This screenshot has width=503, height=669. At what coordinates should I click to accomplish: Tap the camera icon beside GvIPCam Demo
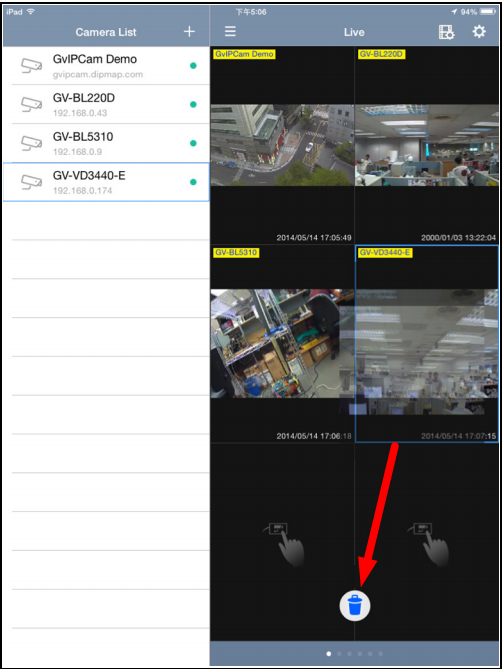pyautogui.click(x=32, y=65)
